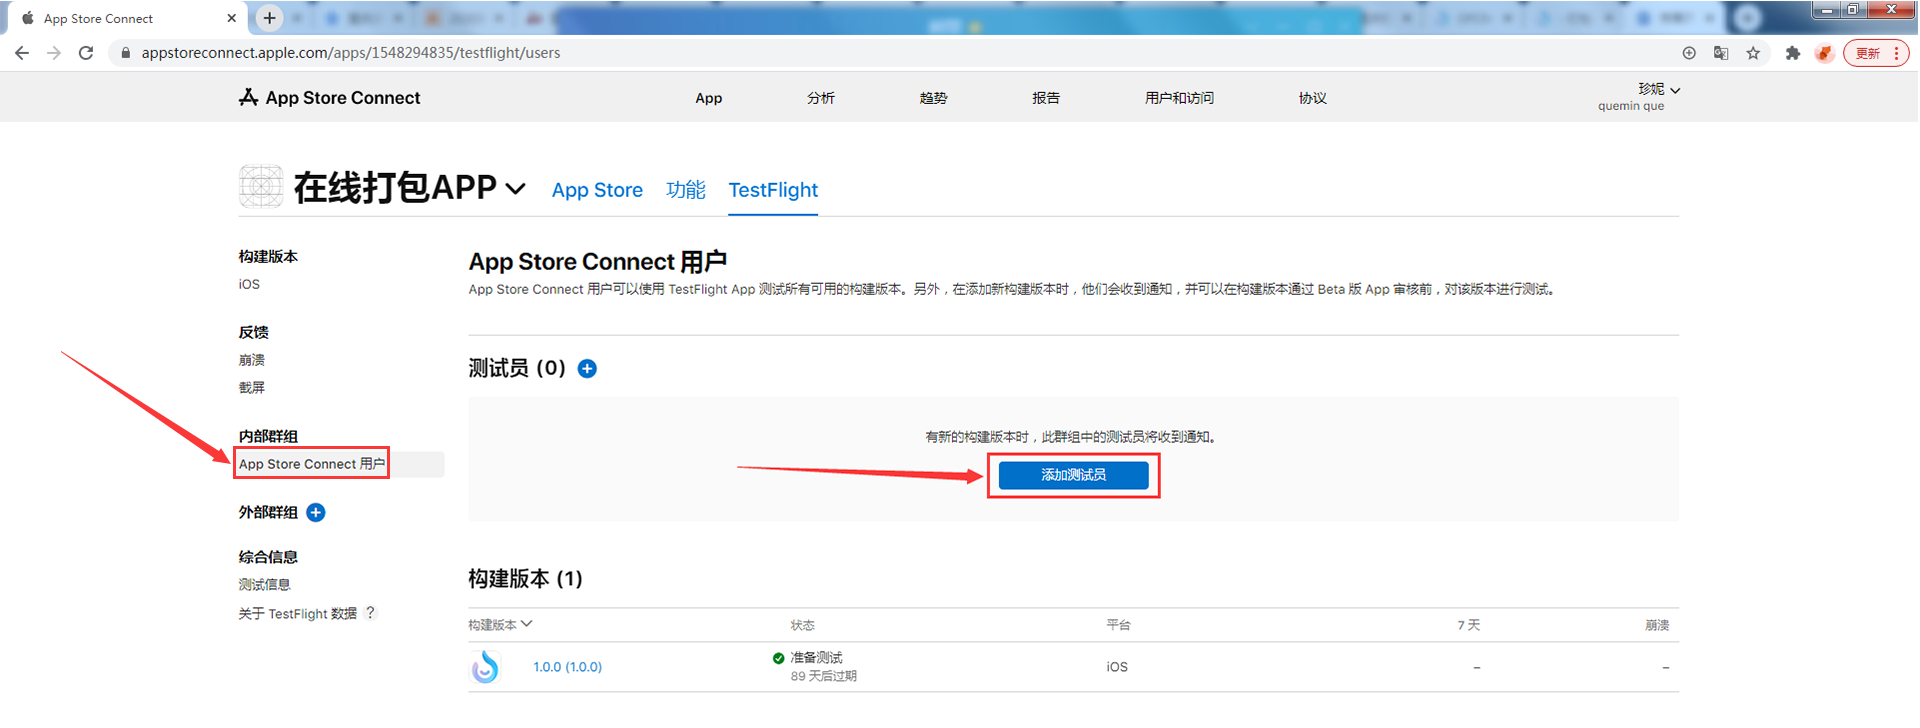Click the browser back arrow
The width and height of the screenshot is (1920, 728).
[x=22, y=53]
